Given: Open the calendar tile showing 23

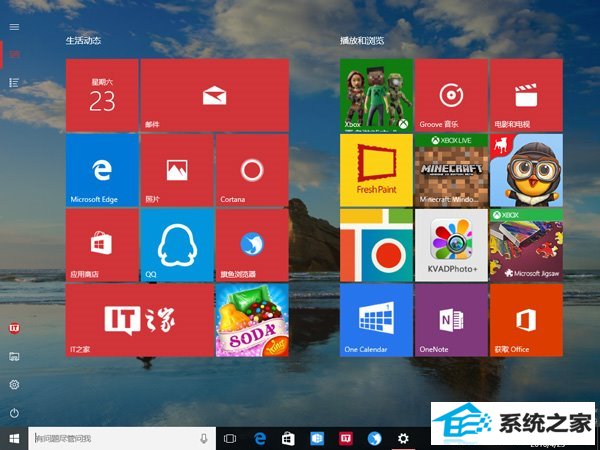Looking at the screenshot, I should click(x=102, y=95).
